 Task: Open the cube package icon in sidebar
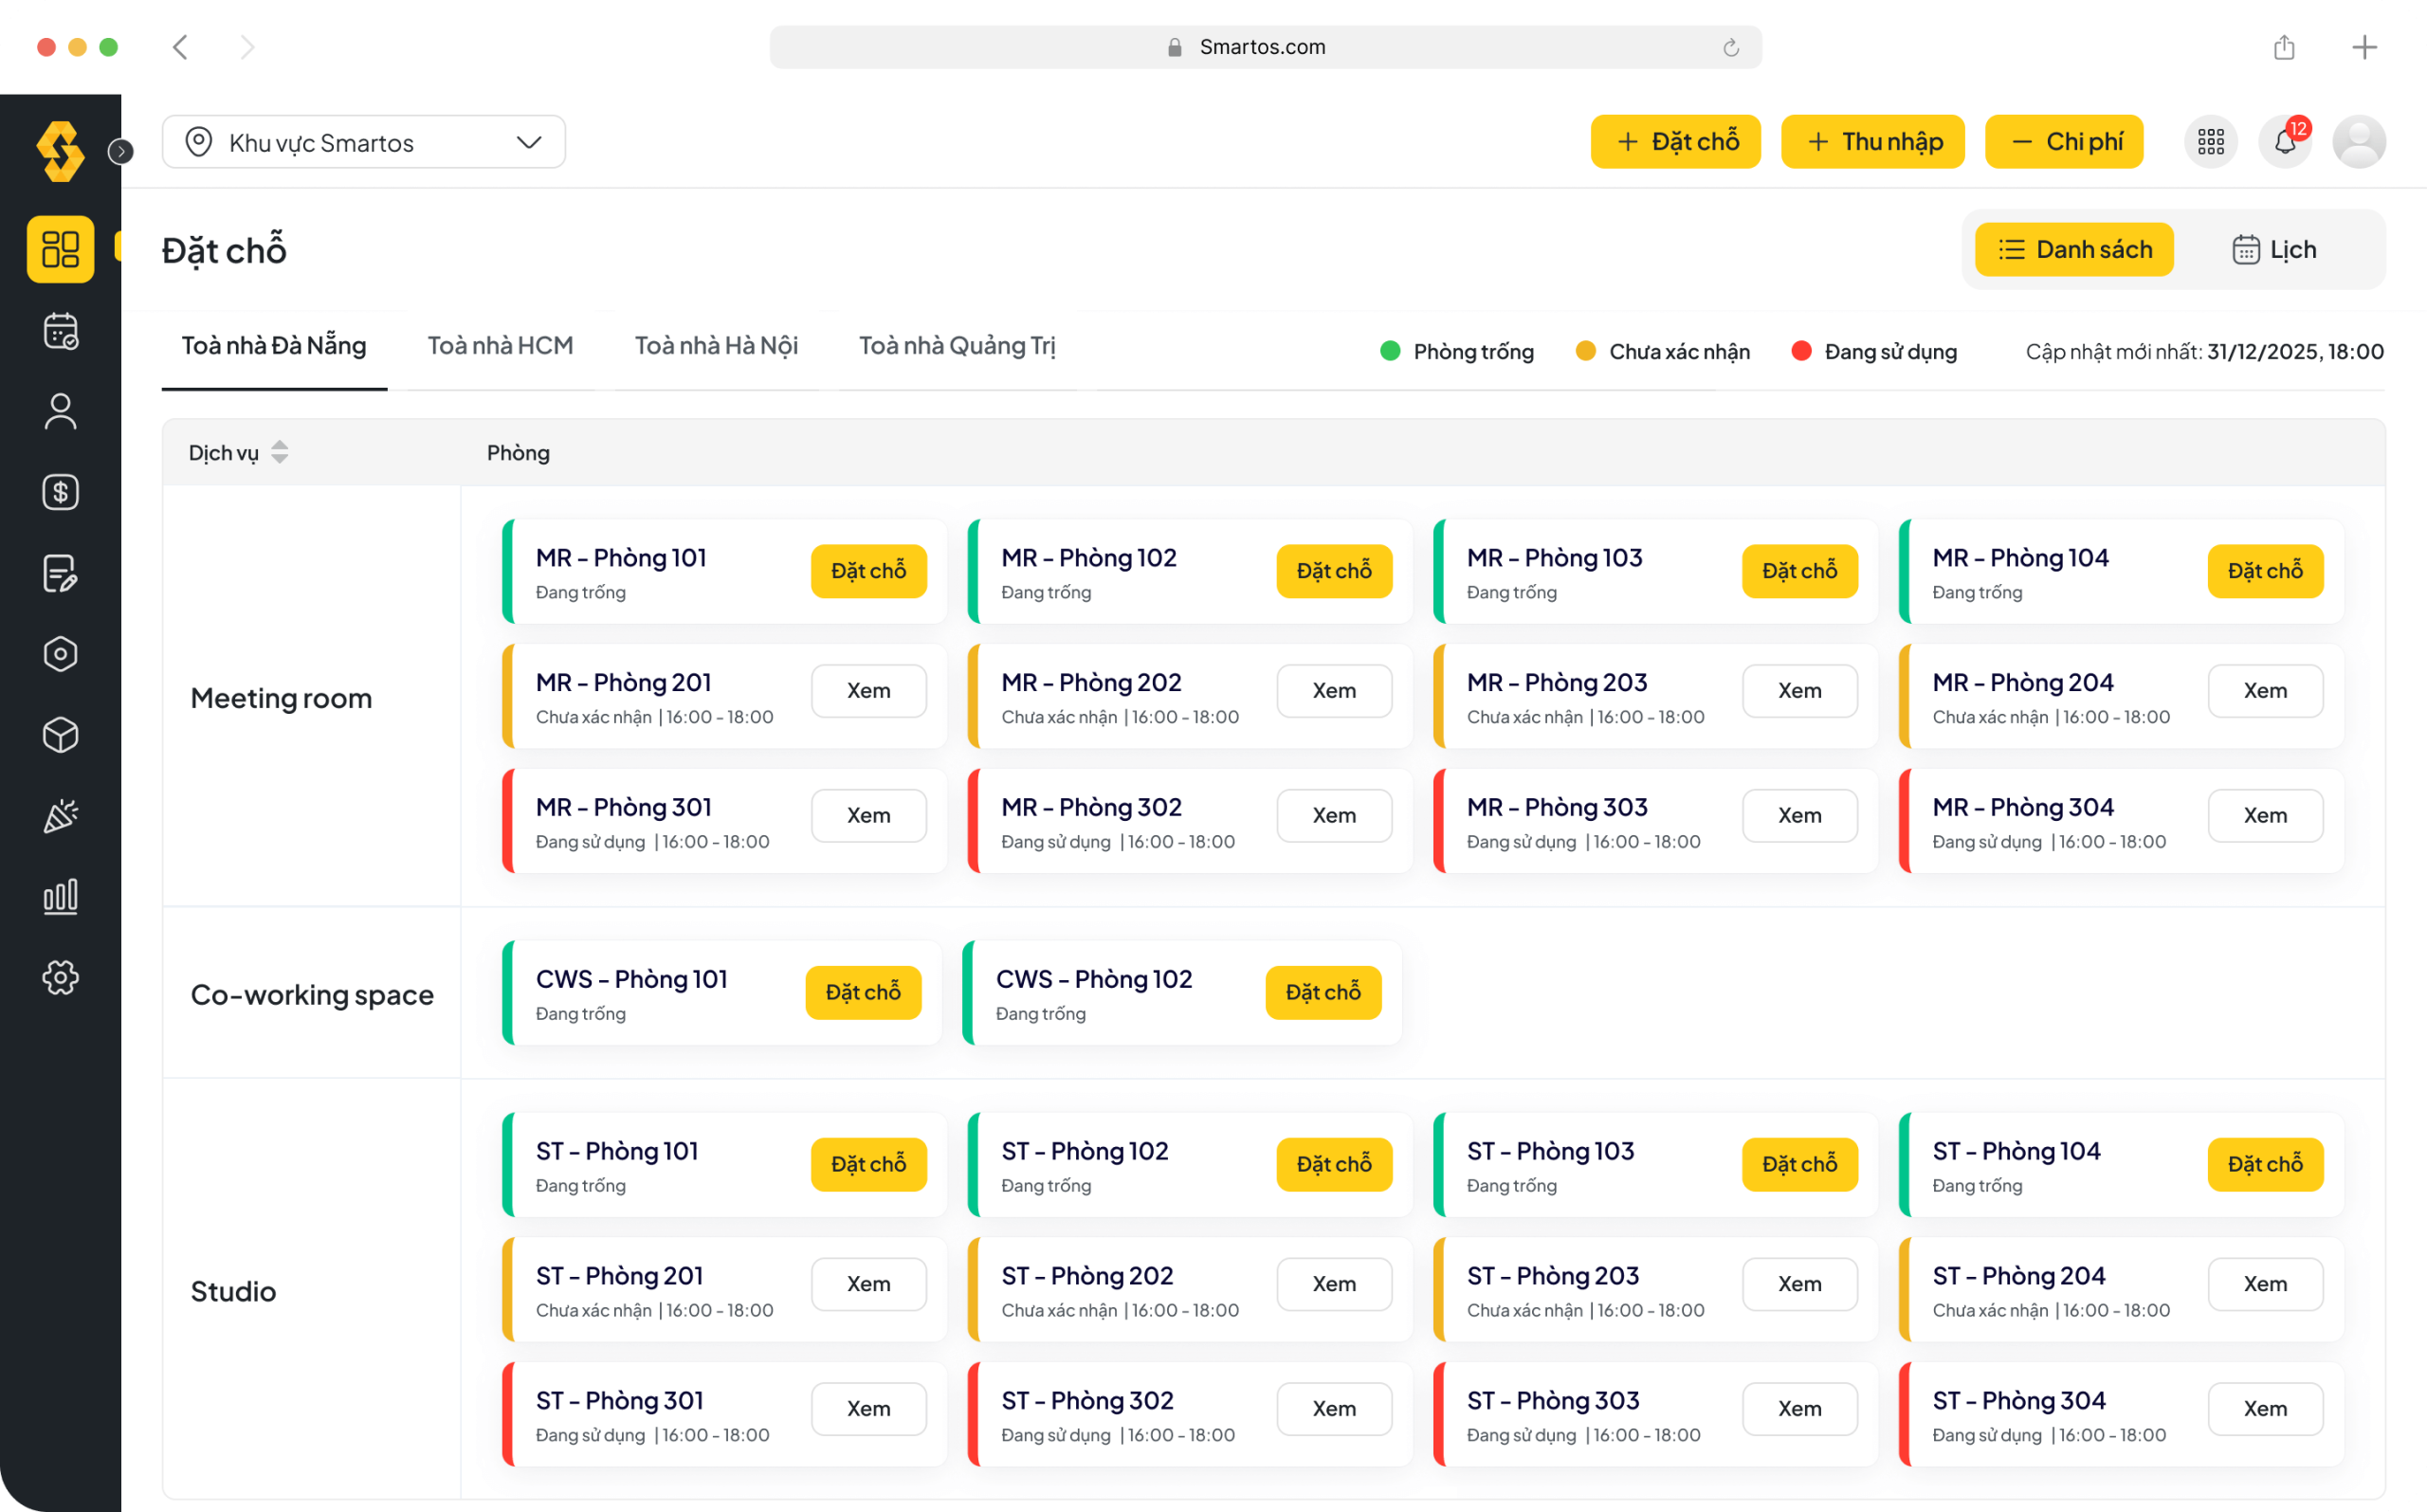(60, 735)
